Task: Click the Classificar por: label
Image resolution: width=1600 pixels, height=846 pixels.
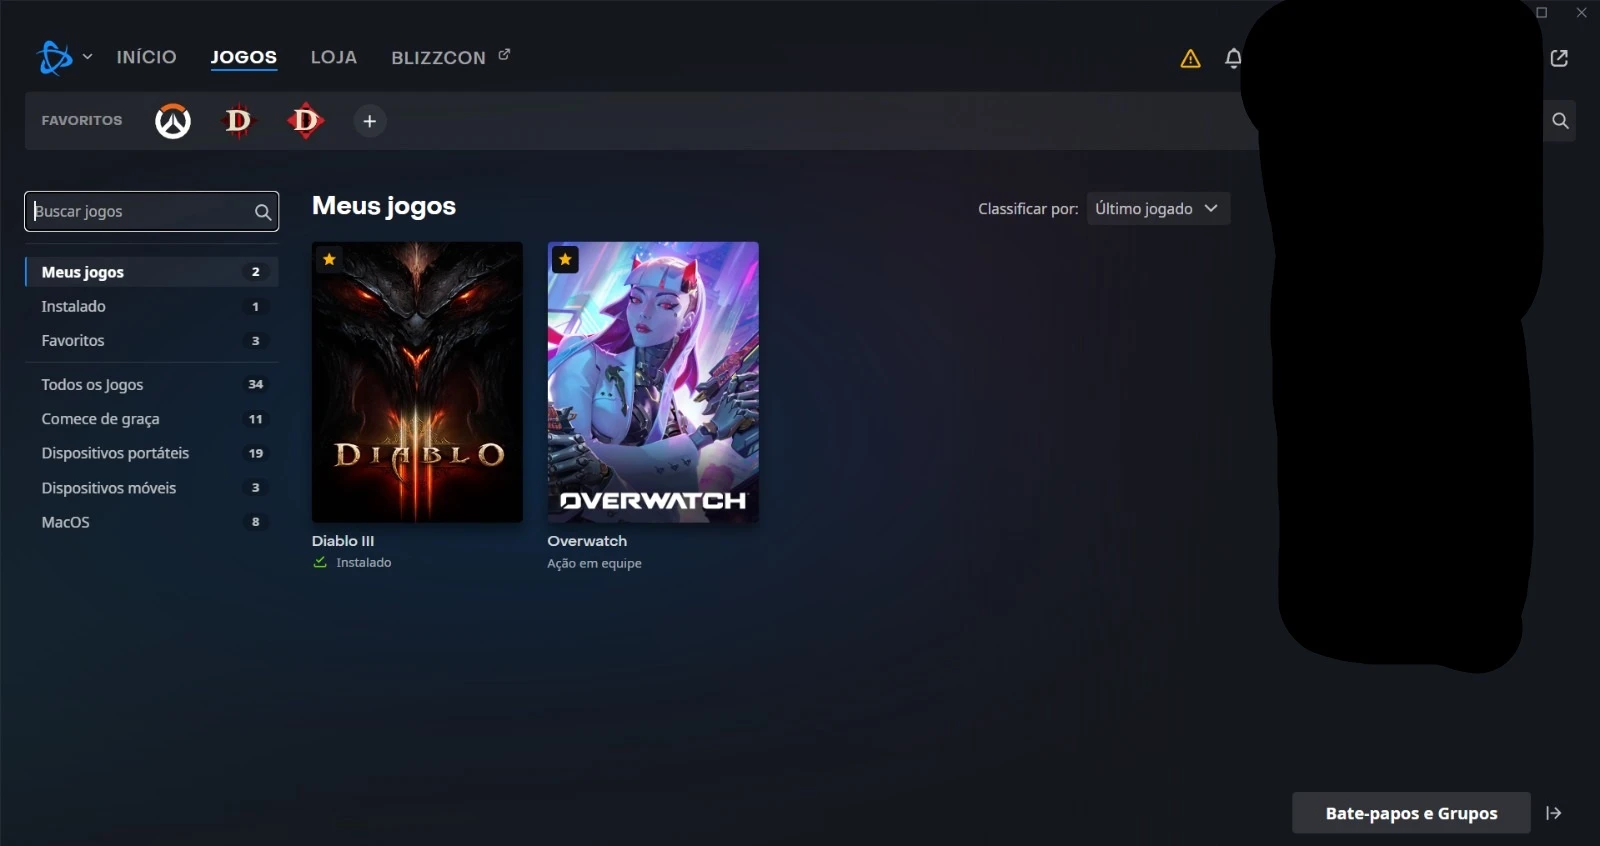Action: tap(1028, 209)
